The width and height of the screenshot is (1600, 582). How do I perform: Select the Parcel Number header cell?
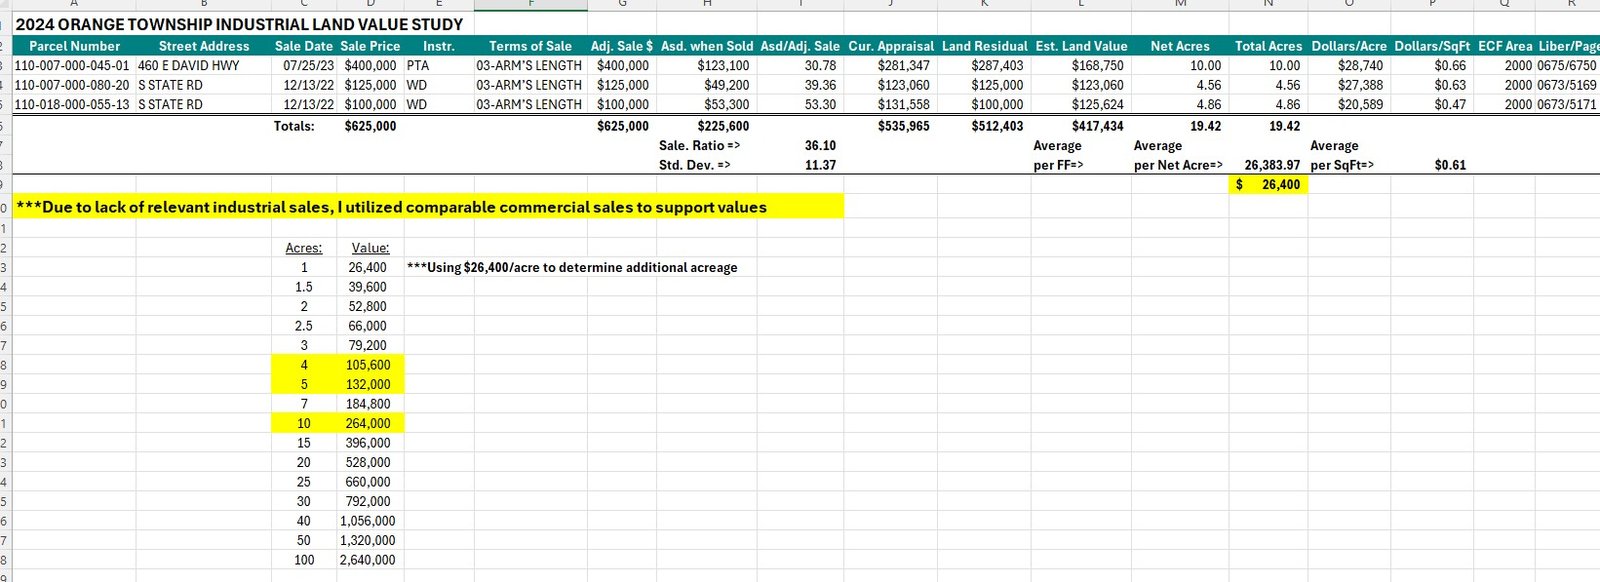(x=74, y=46)
